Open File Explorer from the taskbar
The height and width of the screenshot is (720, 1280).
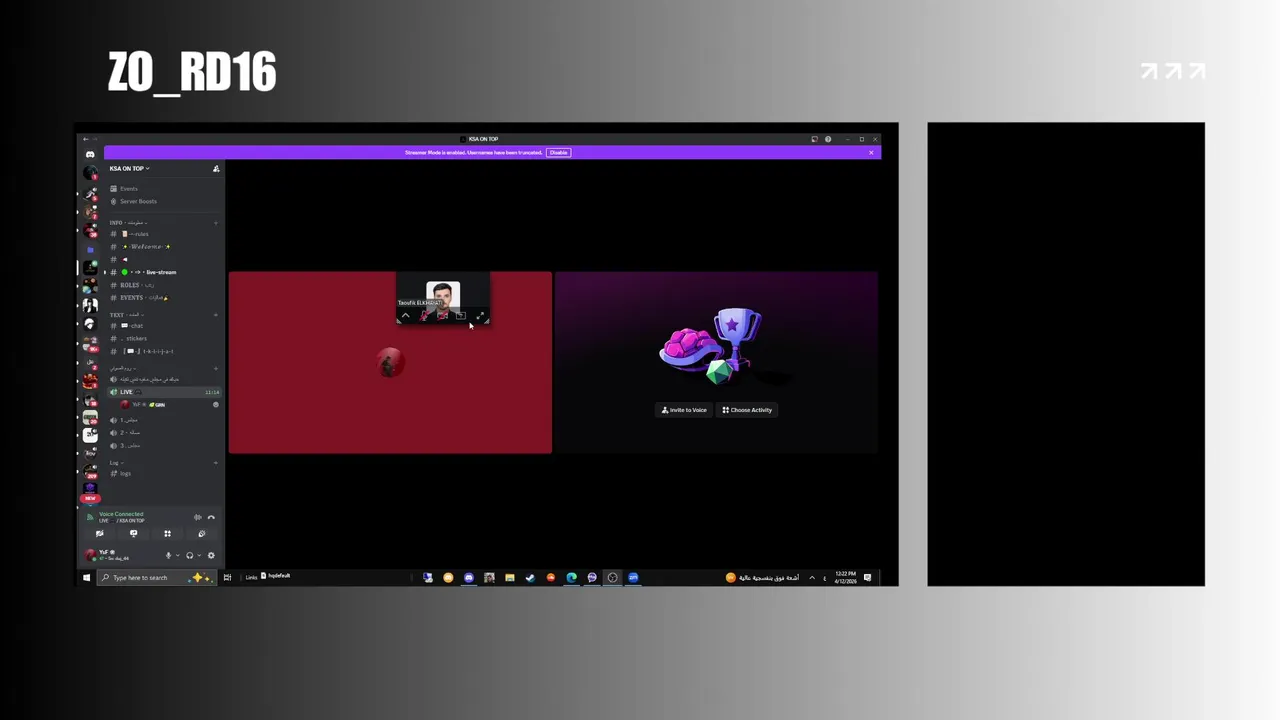click(510, 577)
